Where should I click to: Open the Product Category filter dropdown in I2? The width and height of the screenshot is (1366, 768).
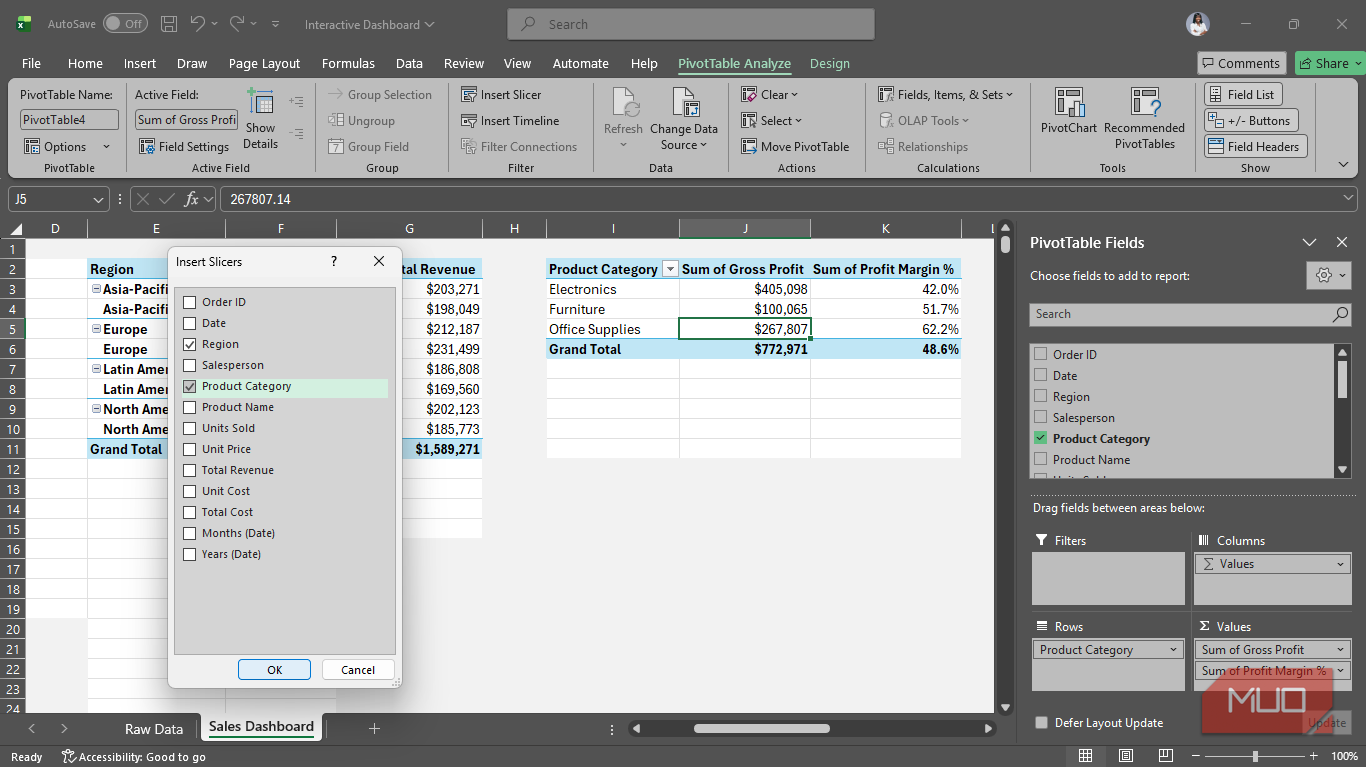(670, 269)
